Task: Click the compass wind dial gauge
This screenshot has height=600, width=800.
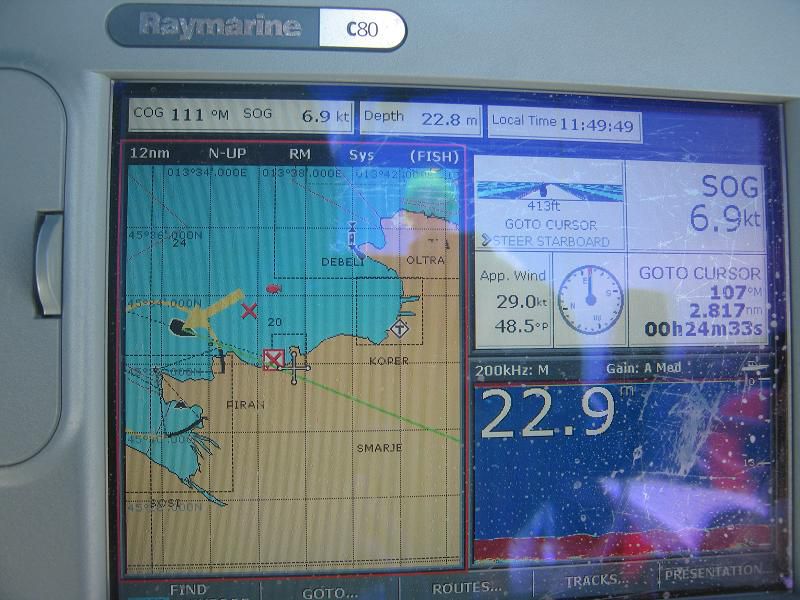Action: (590, 300)
